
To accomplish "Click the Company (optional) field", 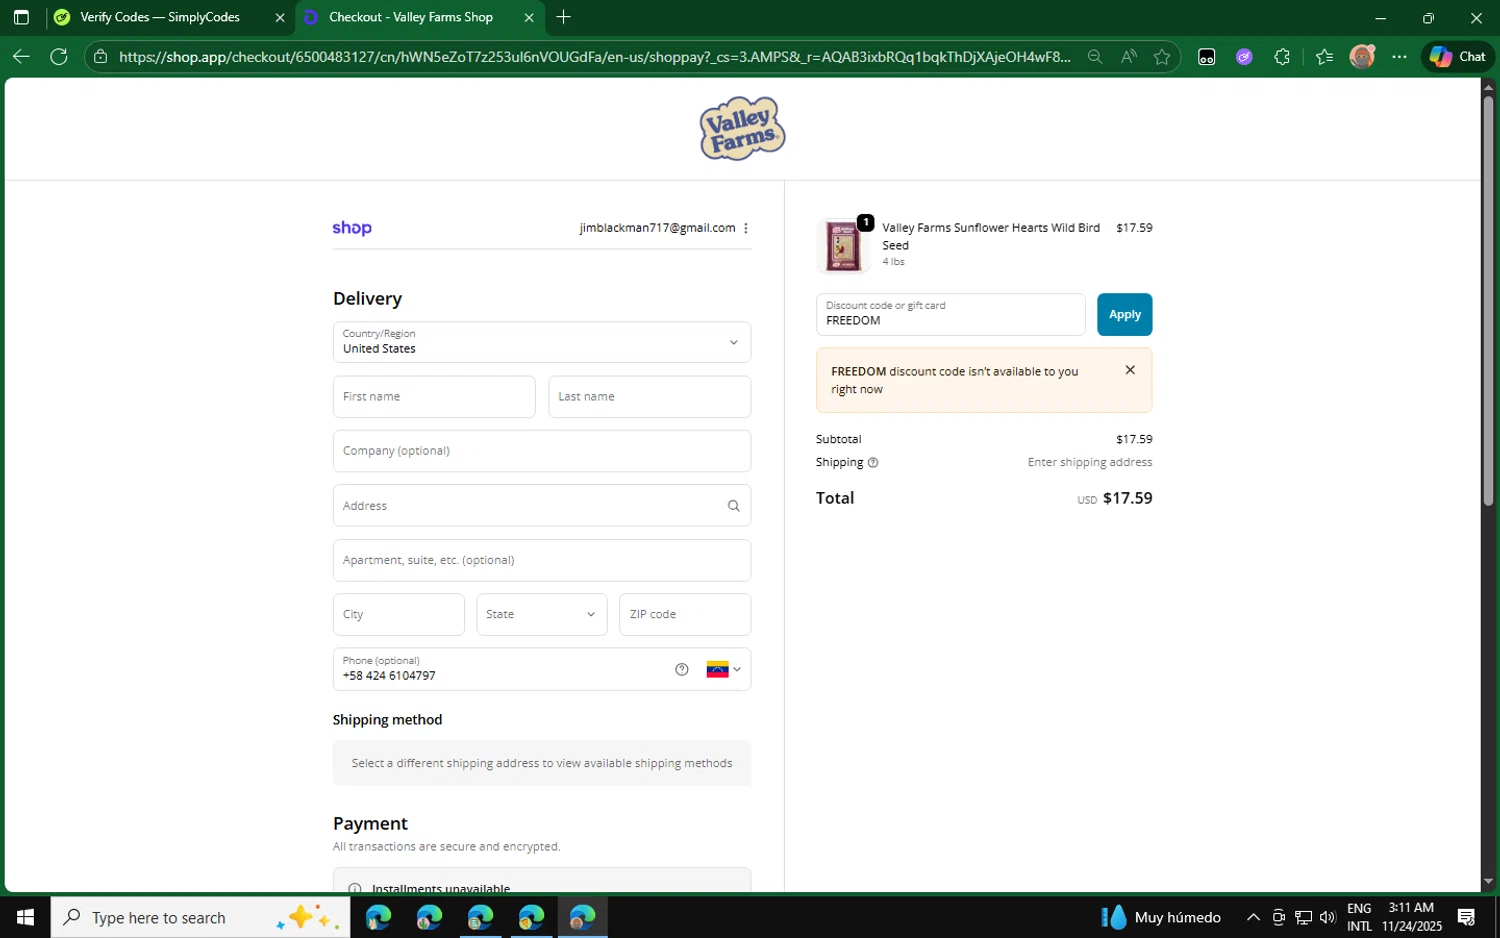I will pyautogui.click(x=542, y=451).
